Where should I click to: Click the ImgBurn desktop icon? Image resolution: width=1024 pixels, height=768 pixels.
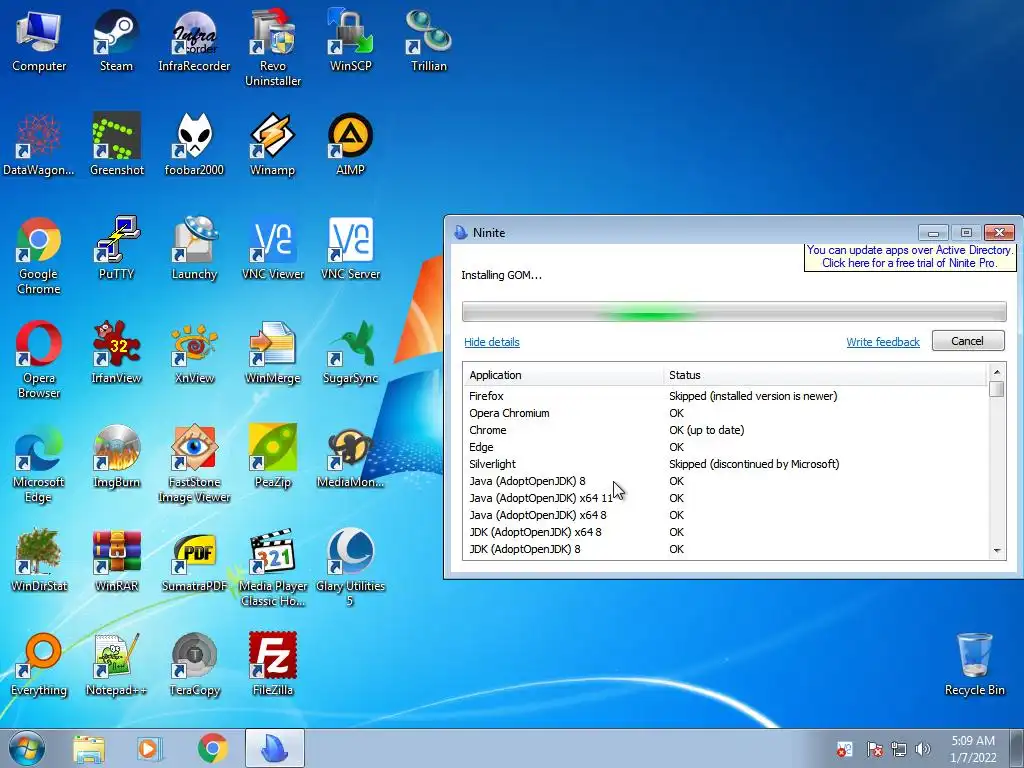click(116, 456)
